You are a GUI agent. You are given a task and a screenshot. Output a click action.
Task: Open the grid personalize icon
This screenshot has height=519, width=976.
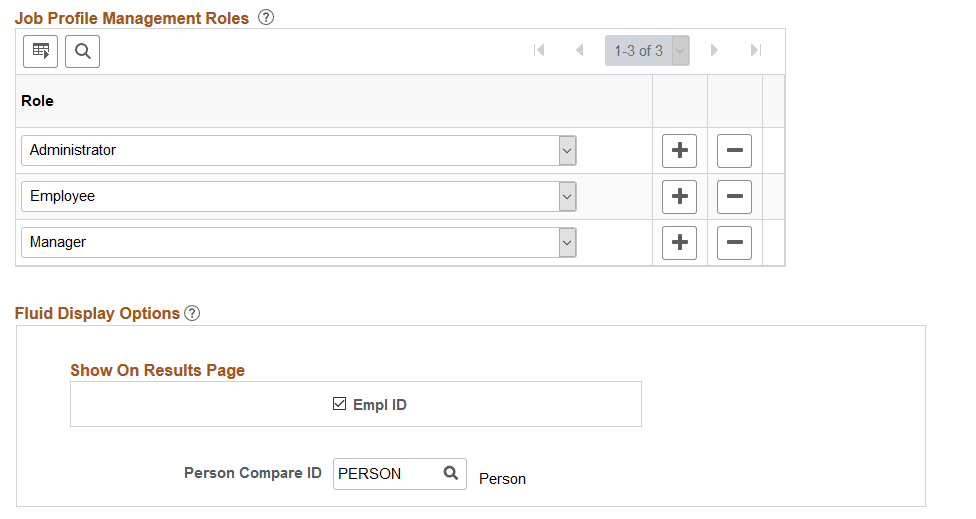click(41, 51)
